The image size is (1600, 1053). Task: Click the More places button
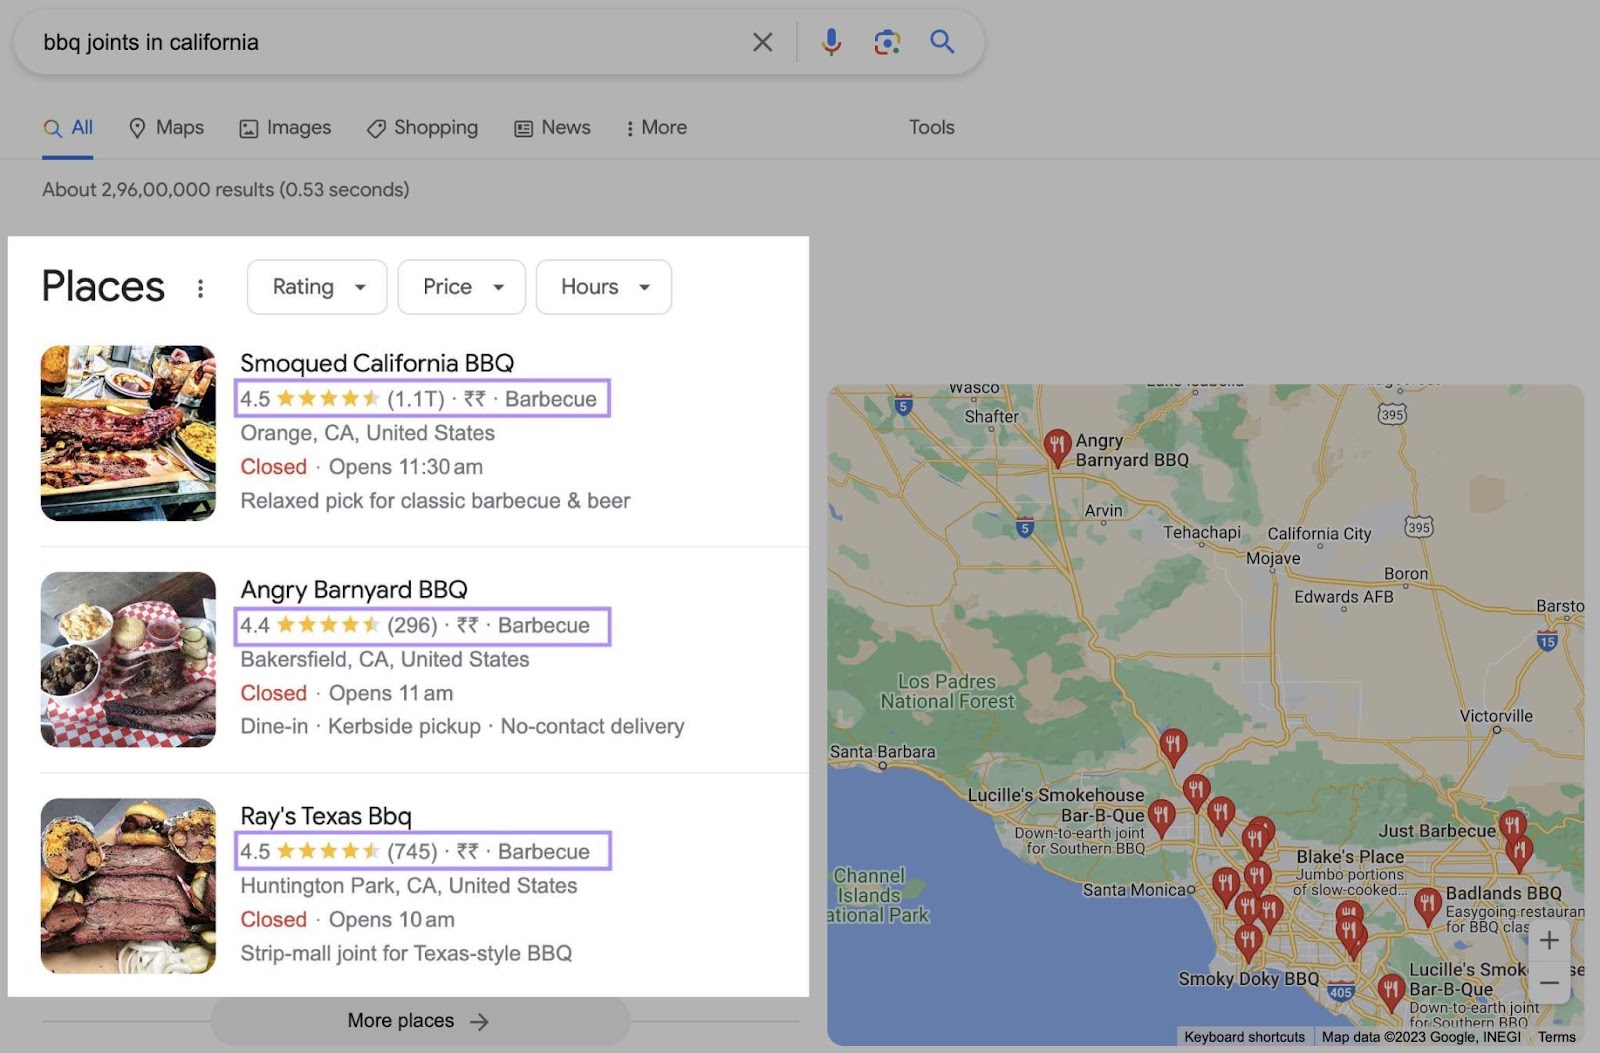pos(418,1020)
